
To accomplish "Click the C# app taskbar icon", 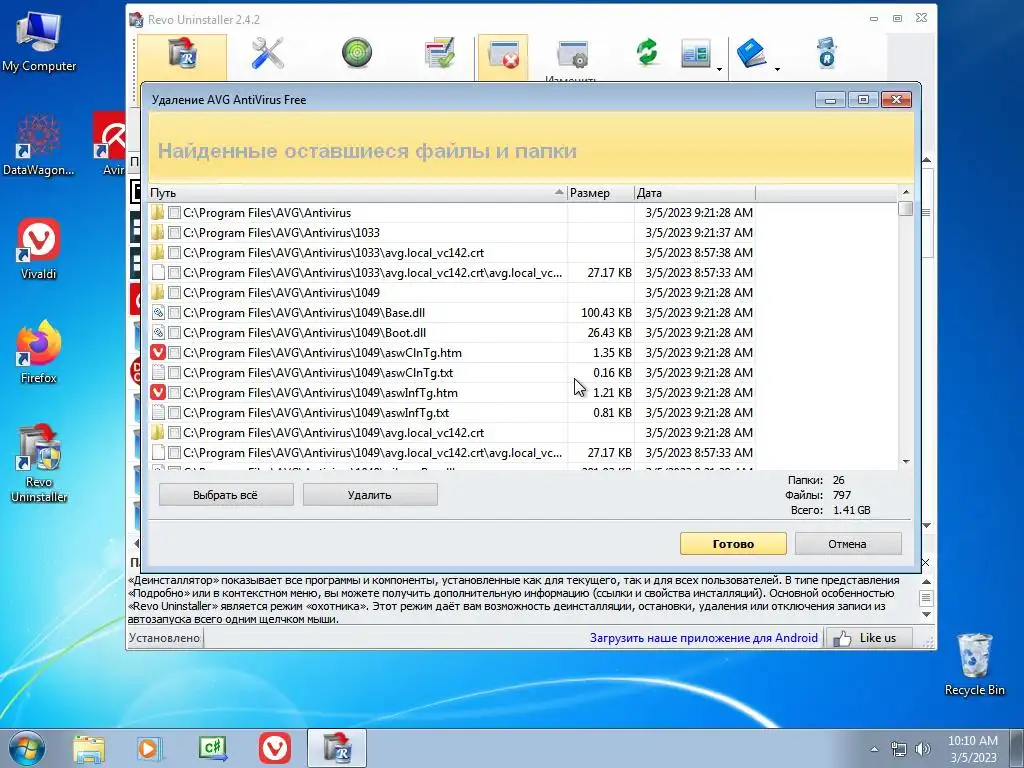I will [213, 748].
